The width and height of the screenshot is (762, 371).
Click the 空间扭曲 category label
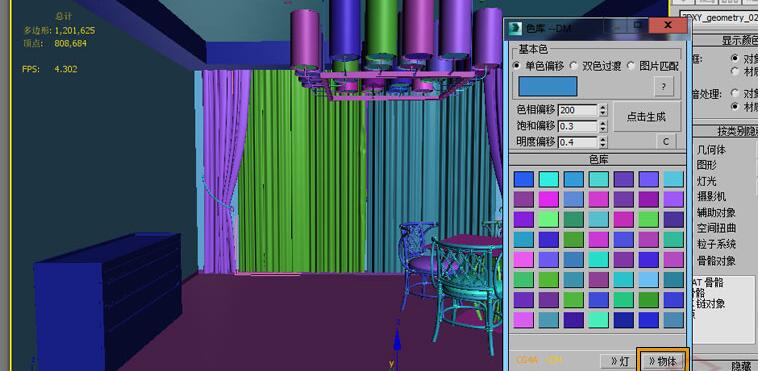[x=716, y=228]
